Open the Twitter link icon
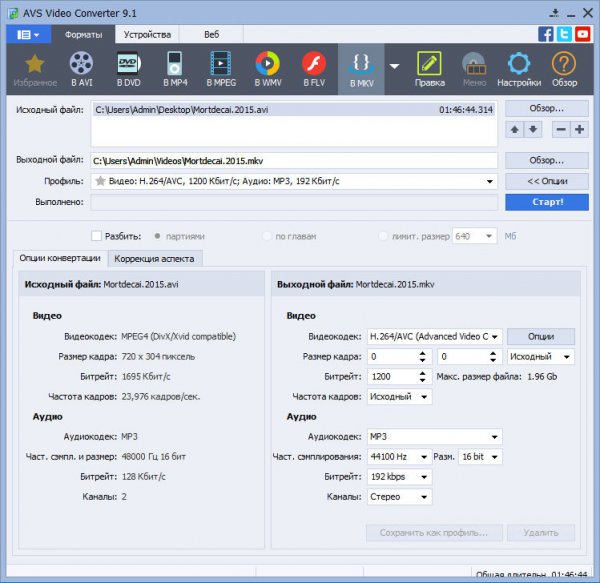This screenshot has width=600, height=583. (x=564, y=34)
